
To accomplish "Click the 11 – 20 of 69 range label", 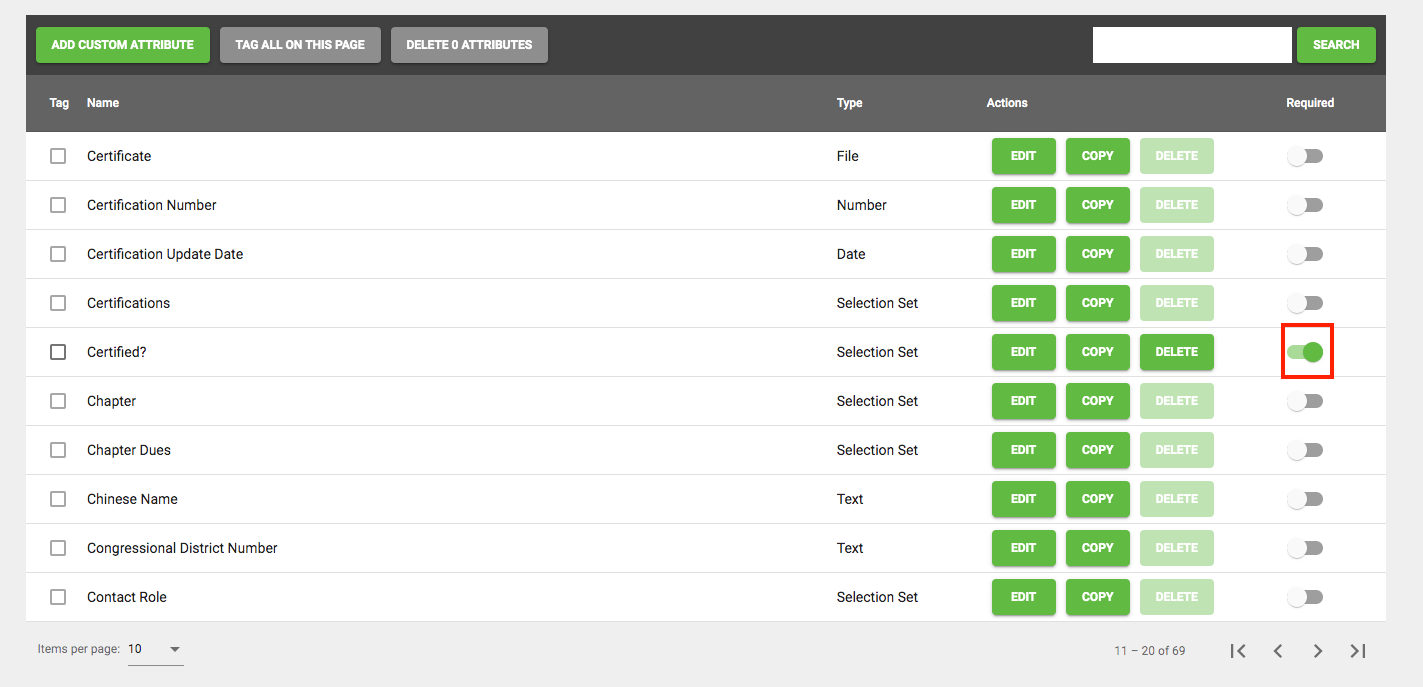I will tap(1150, 651).
